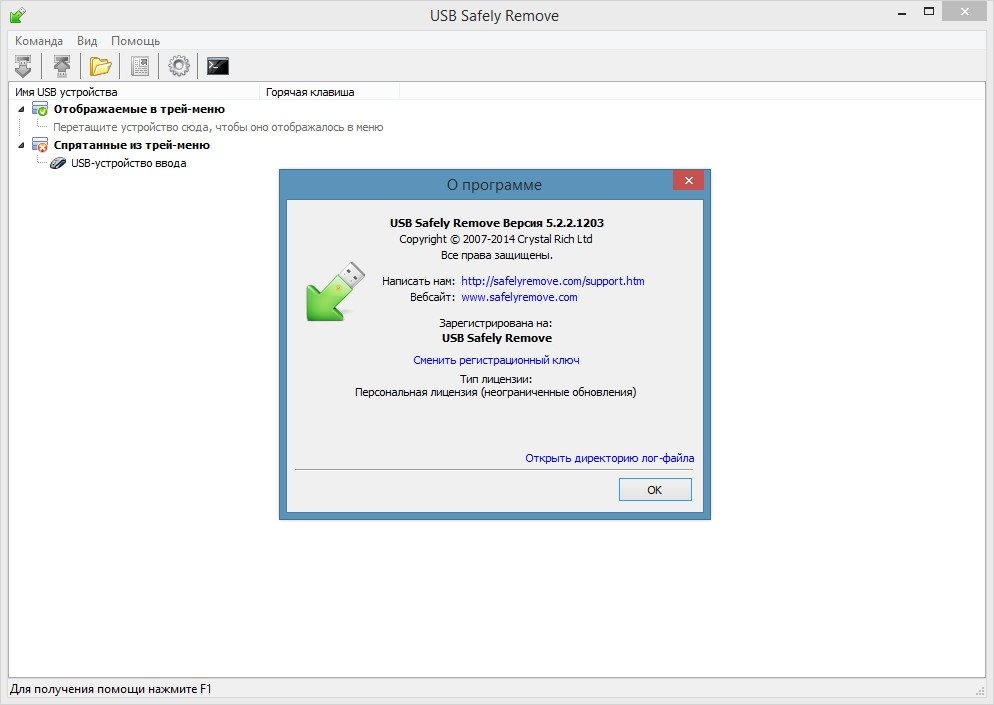Click Открыть директорию лог-файла link

click(x=609, y=458)
